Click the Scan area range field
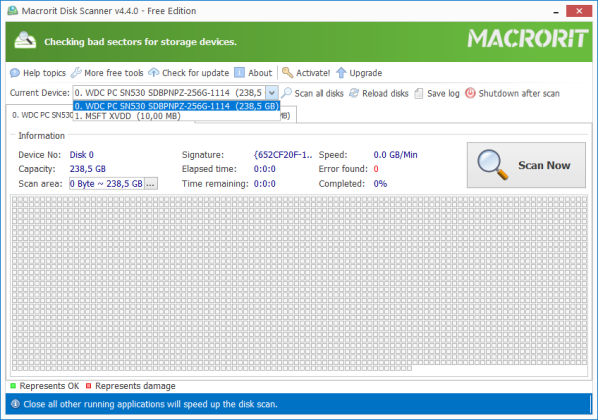Image resolution: width=598 pixels, height=420 pixels. click(106, 184)
